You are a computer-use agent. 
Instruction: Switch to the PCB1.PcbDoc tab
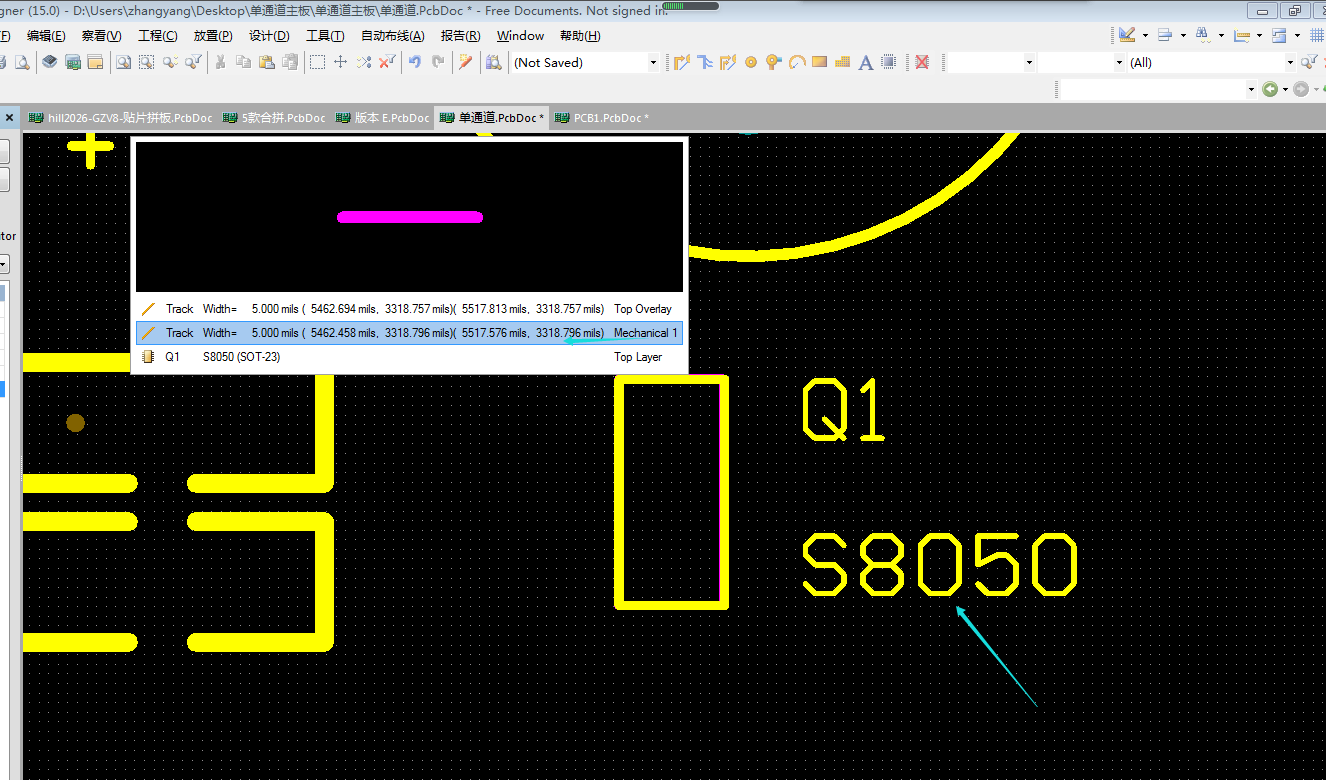[x=610, y=118]
